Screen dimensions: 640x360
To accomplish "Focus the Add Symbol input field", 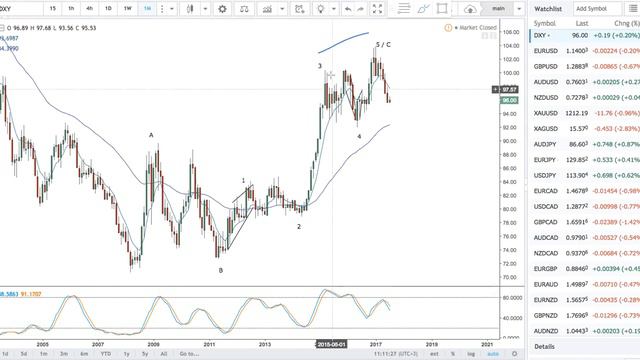I will [x=597, y=9].
